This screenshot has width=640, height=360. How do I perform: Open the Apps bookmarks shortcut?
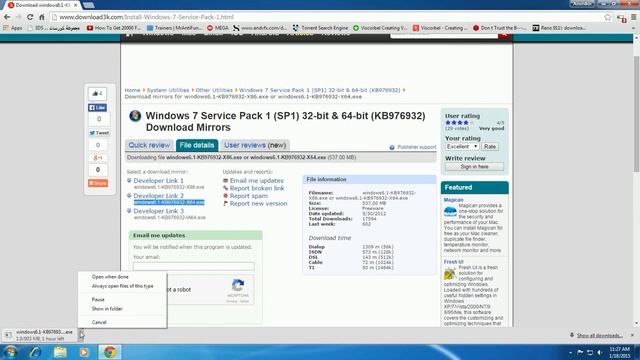click(x=13, y=28)
